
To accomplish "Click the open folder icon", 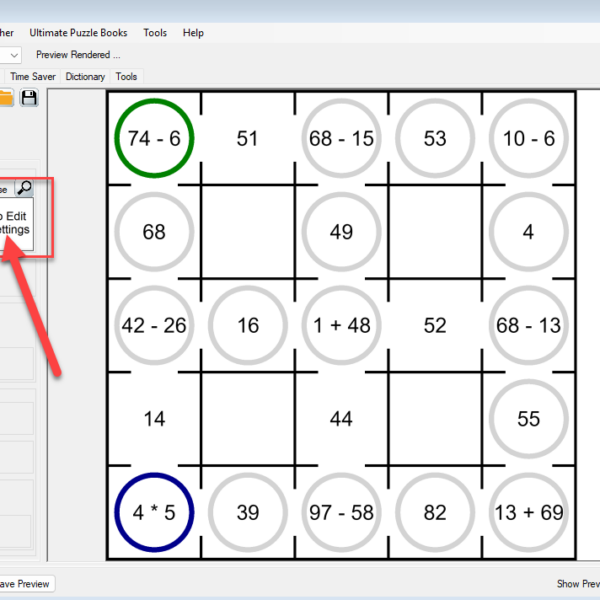I will [6, 97].
